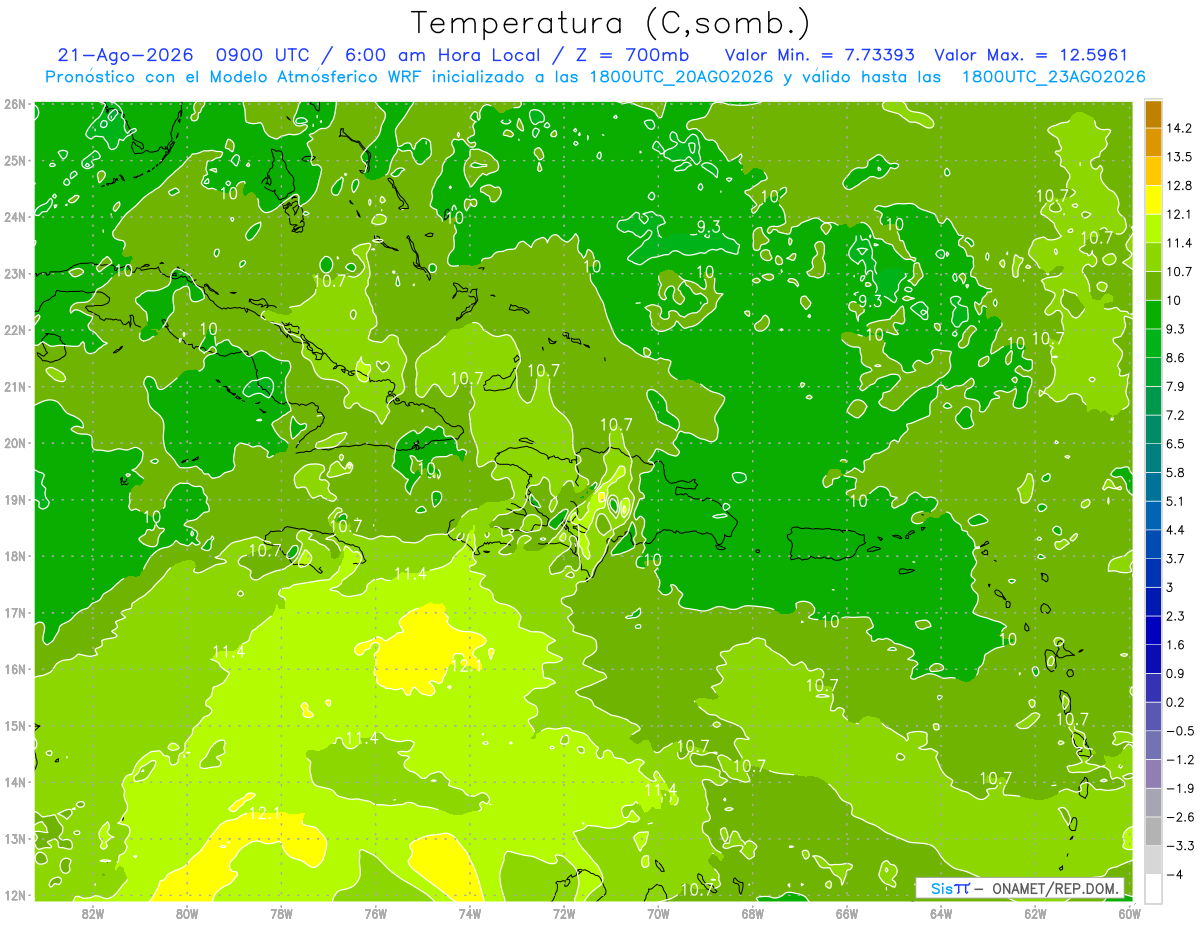Screen dimensions: 1200x927
Task: Click the "80W" longitude axis label
Action: (x=187, y=913)
